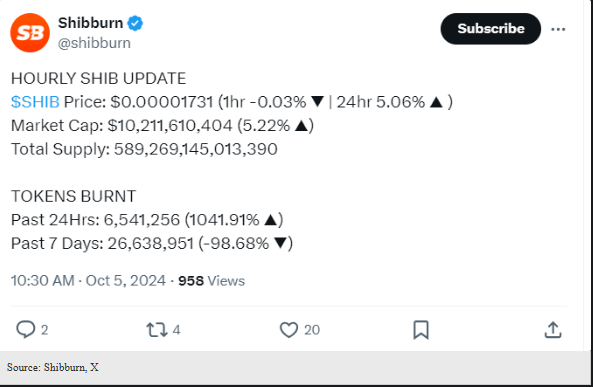Click the repost count number 4
The width and height of the screenshot is (593, 387).
[x=176, y=330]
